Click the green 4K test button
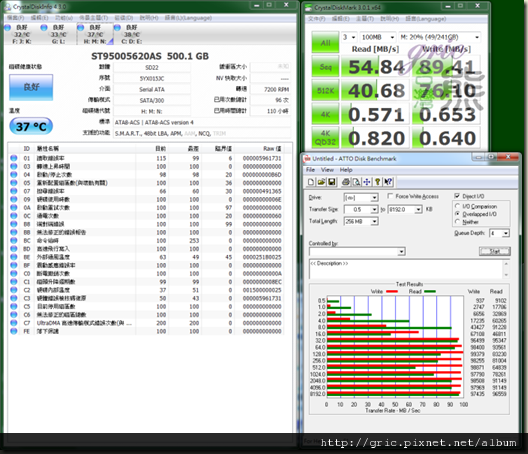528x454 pixels. [325, 115]
